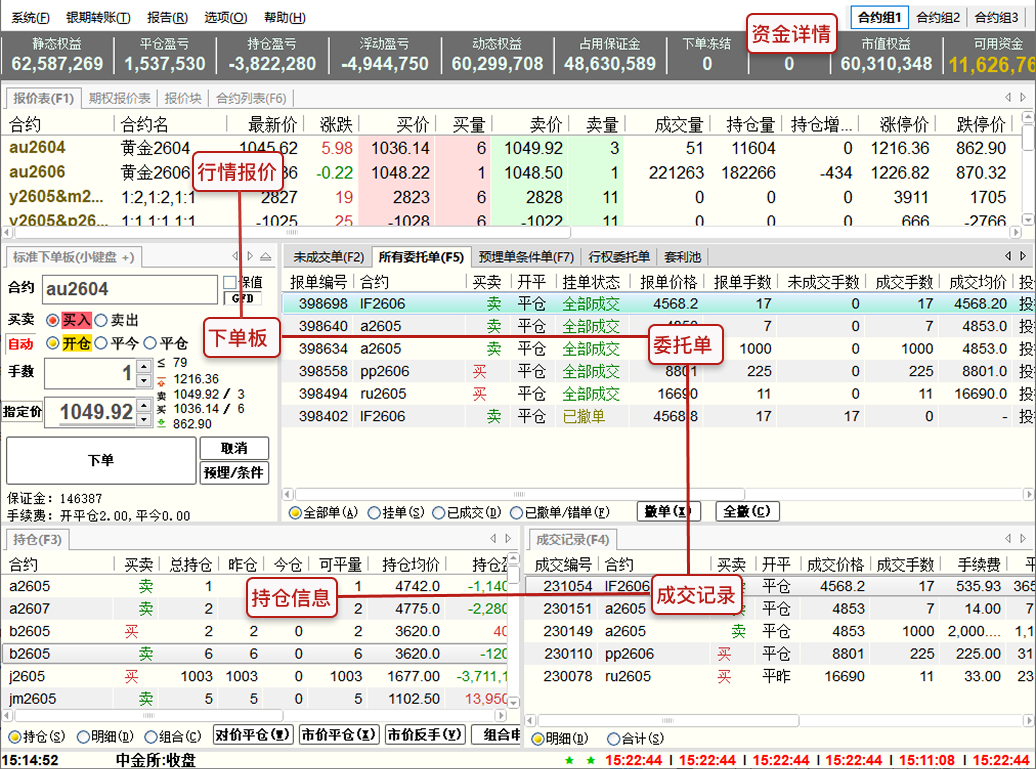The image size is (1036, 769).
Task: Click the ask price icon beside 1049.92 / 3
Action: coord(163,394)
